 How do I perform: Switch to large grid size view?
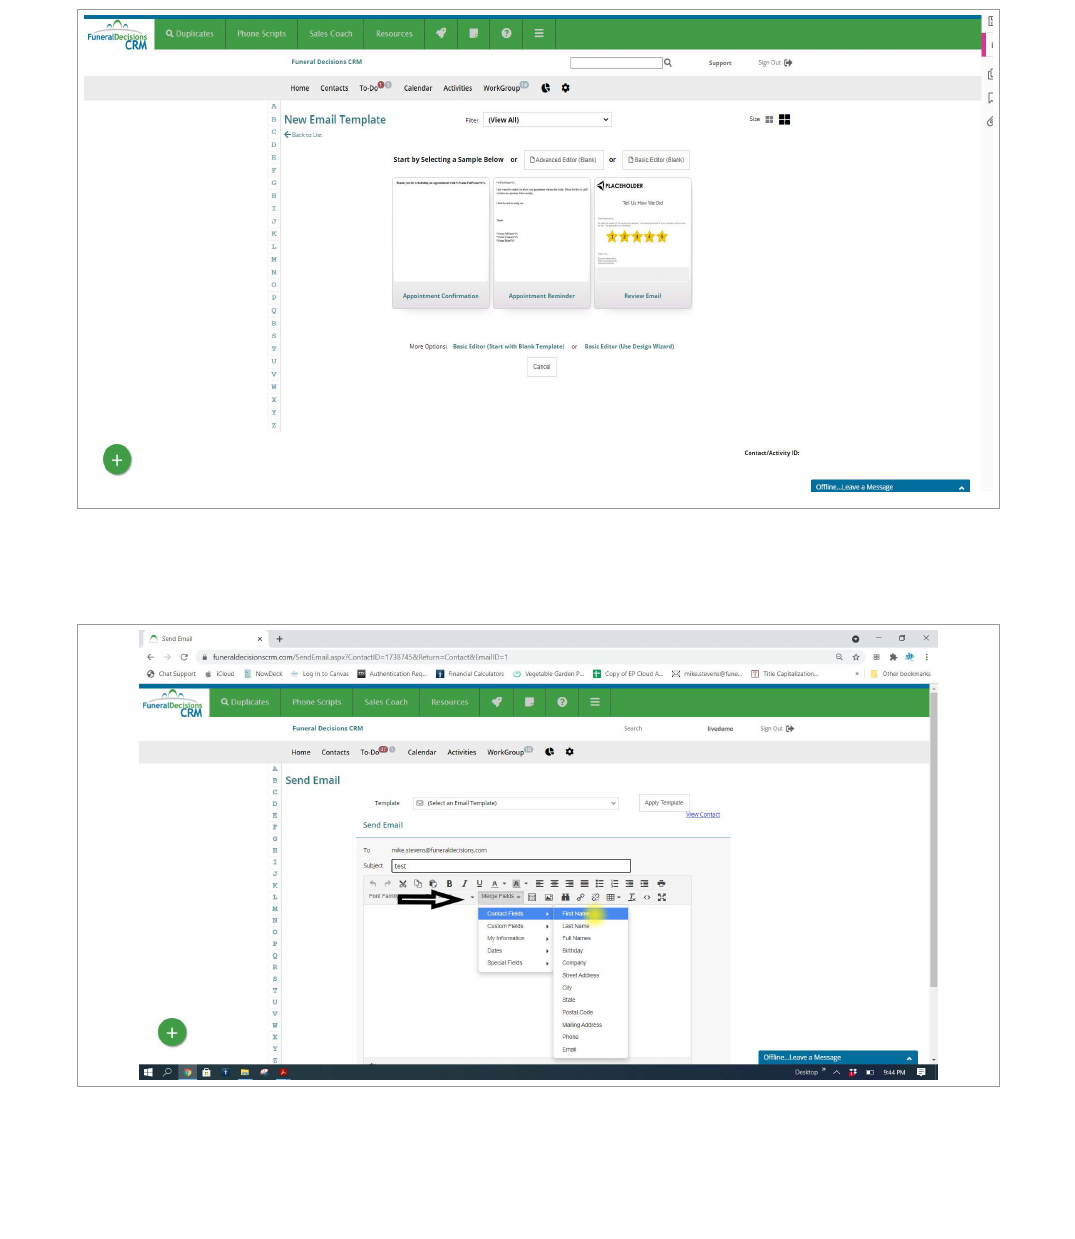(785, 119)
